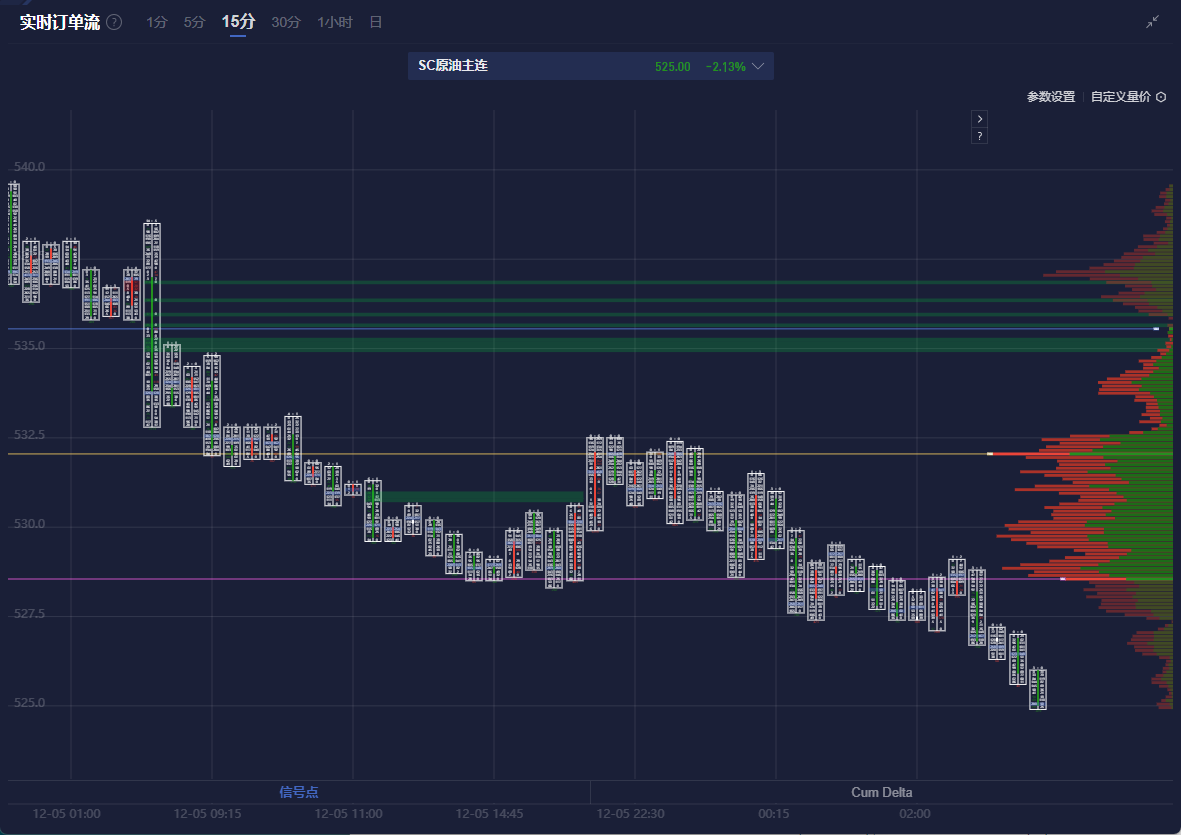Screen dimensions: 1181x835
Task: Switch to the 30分 timeframe tab
Action: (x=286, y=23)
